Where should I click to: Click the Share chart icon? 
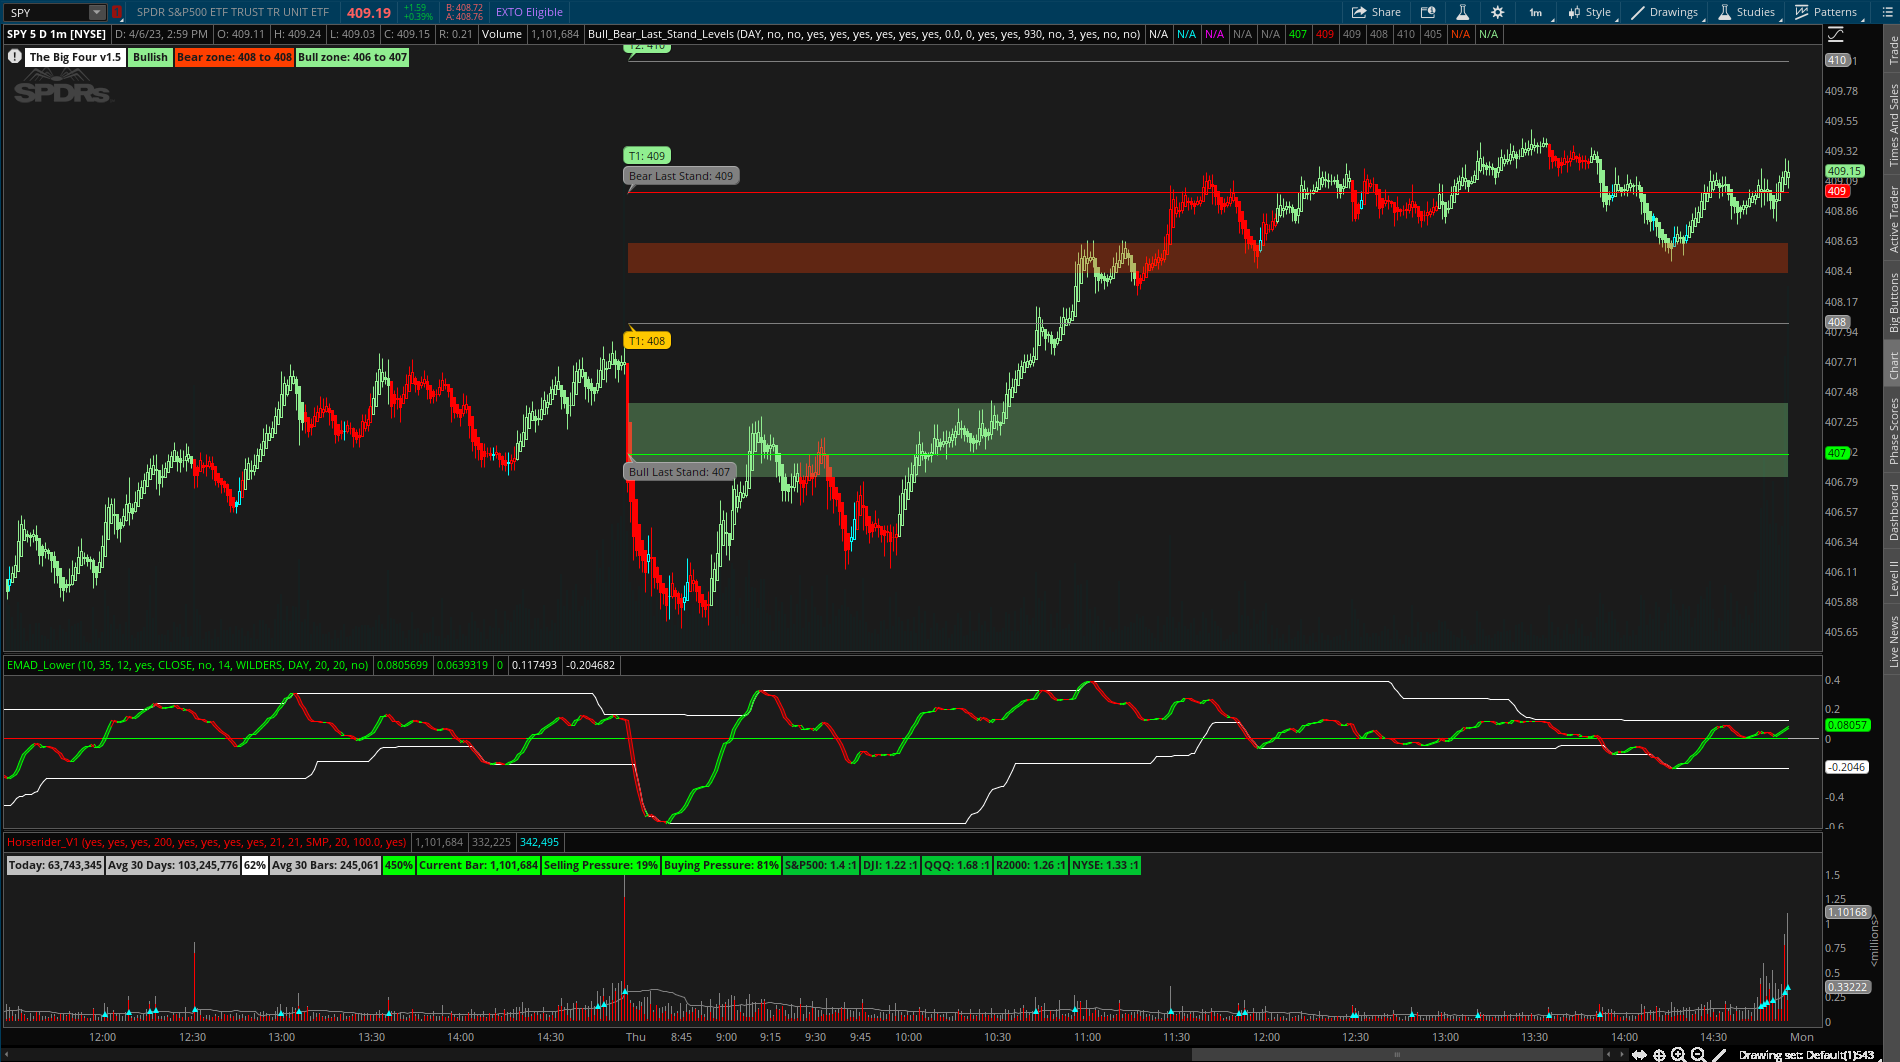coord(1376,12)
